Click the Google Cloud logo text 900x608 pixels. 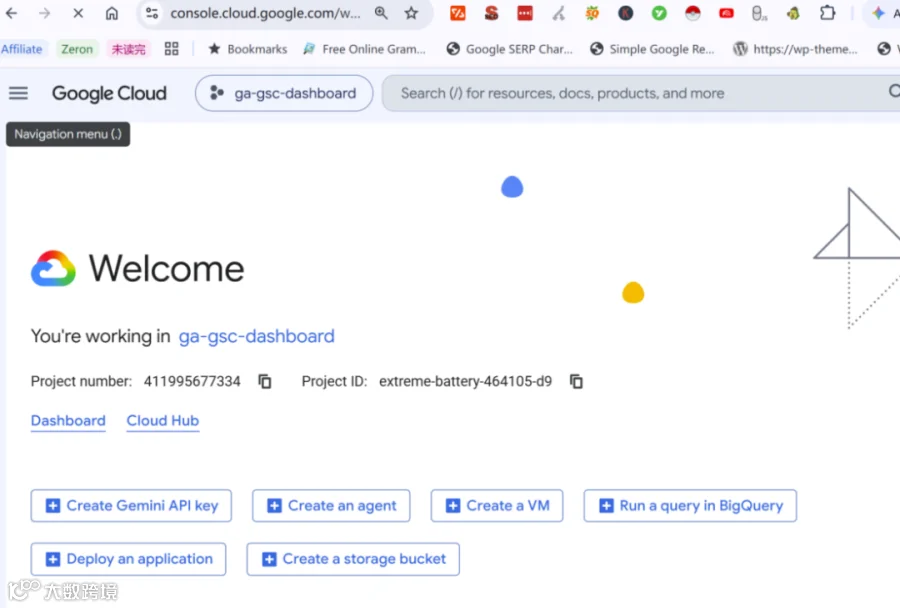tap(109, 93)
